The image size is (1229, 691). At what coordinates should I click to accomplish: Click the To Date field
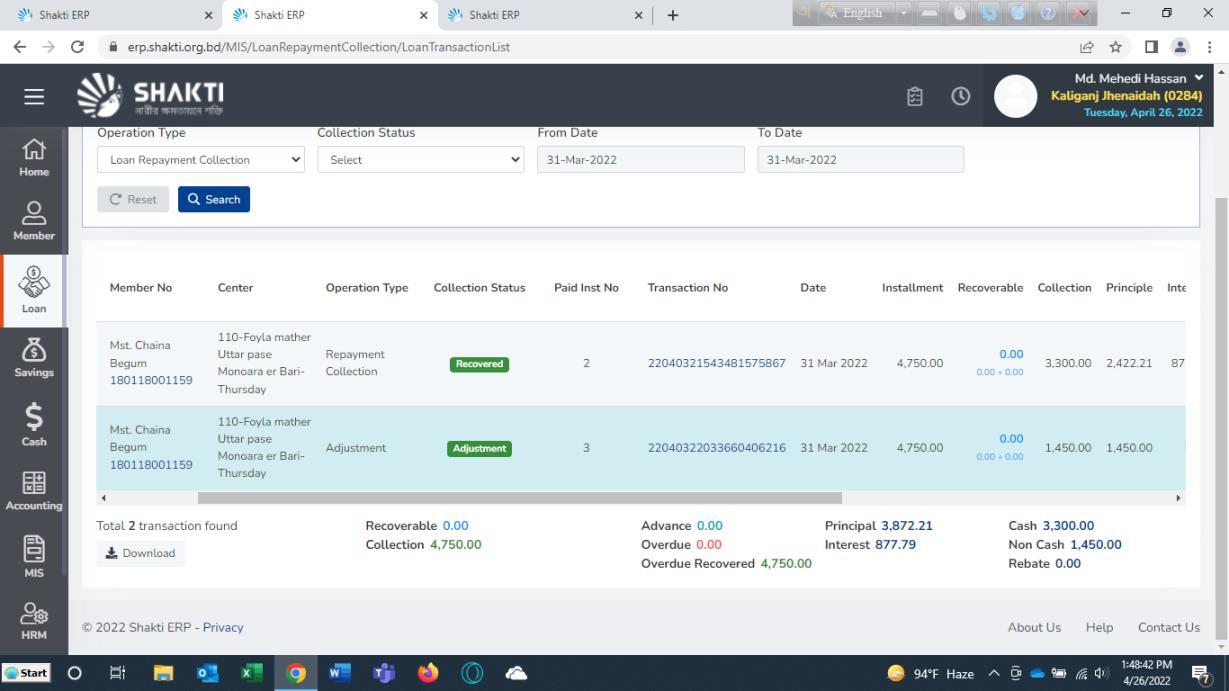coord(861,160)
